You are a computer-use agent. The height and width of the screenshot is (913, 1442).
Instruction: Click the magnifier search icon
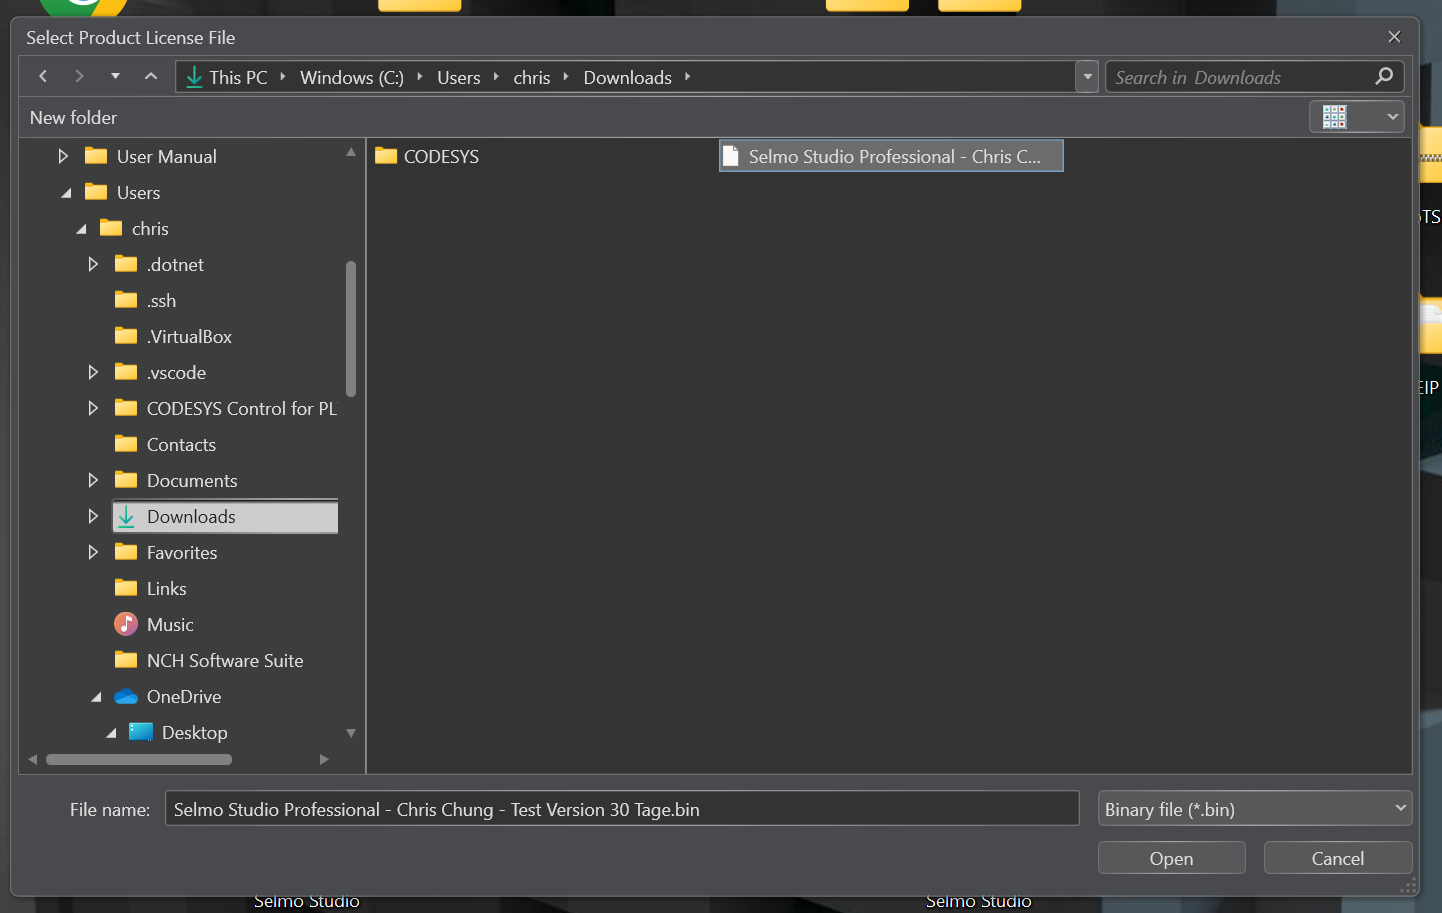[1385, 77]
